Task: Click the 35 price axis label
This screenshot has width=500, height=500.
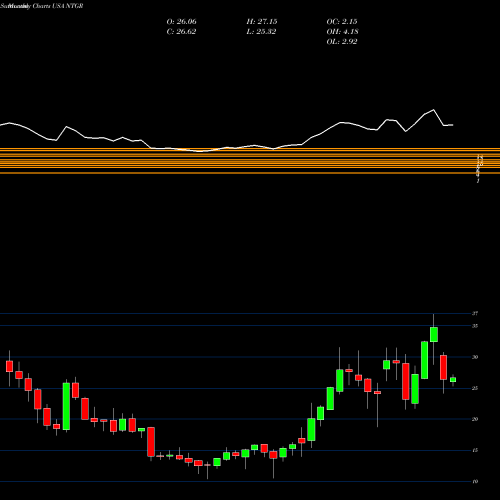Action: [475, 326]
